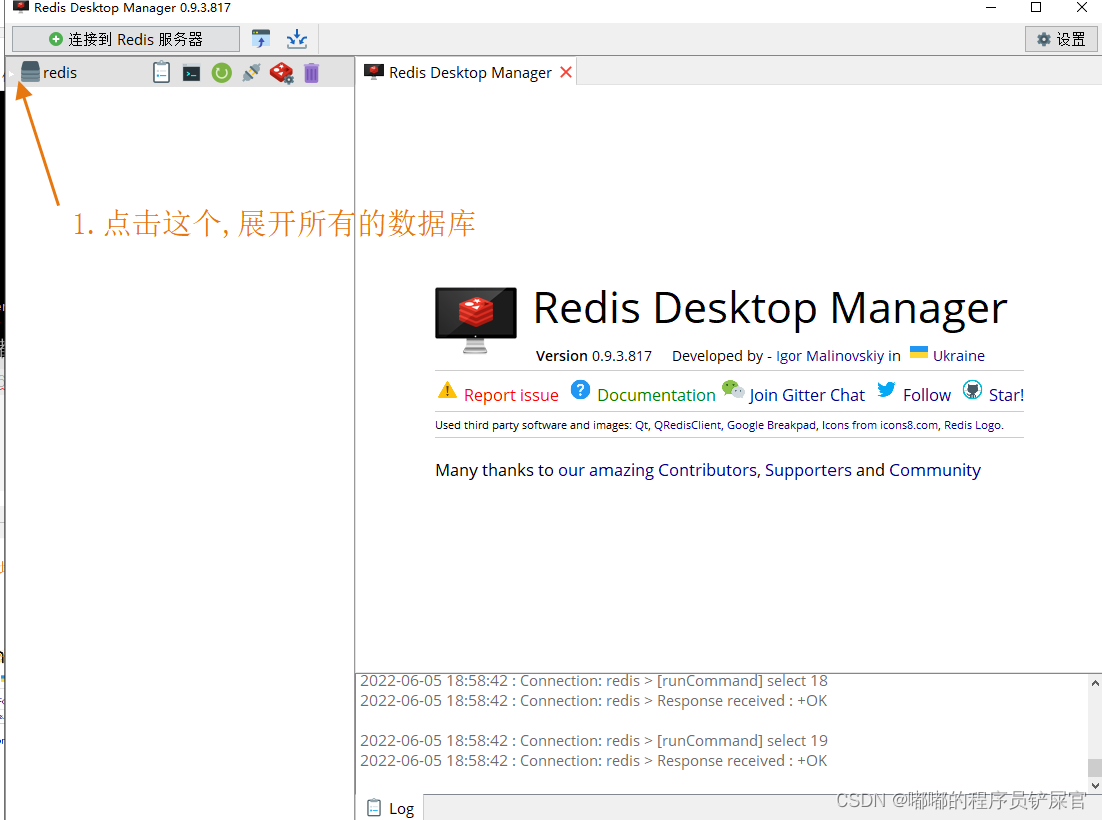Click the warning icon beside Report issue

447,390
